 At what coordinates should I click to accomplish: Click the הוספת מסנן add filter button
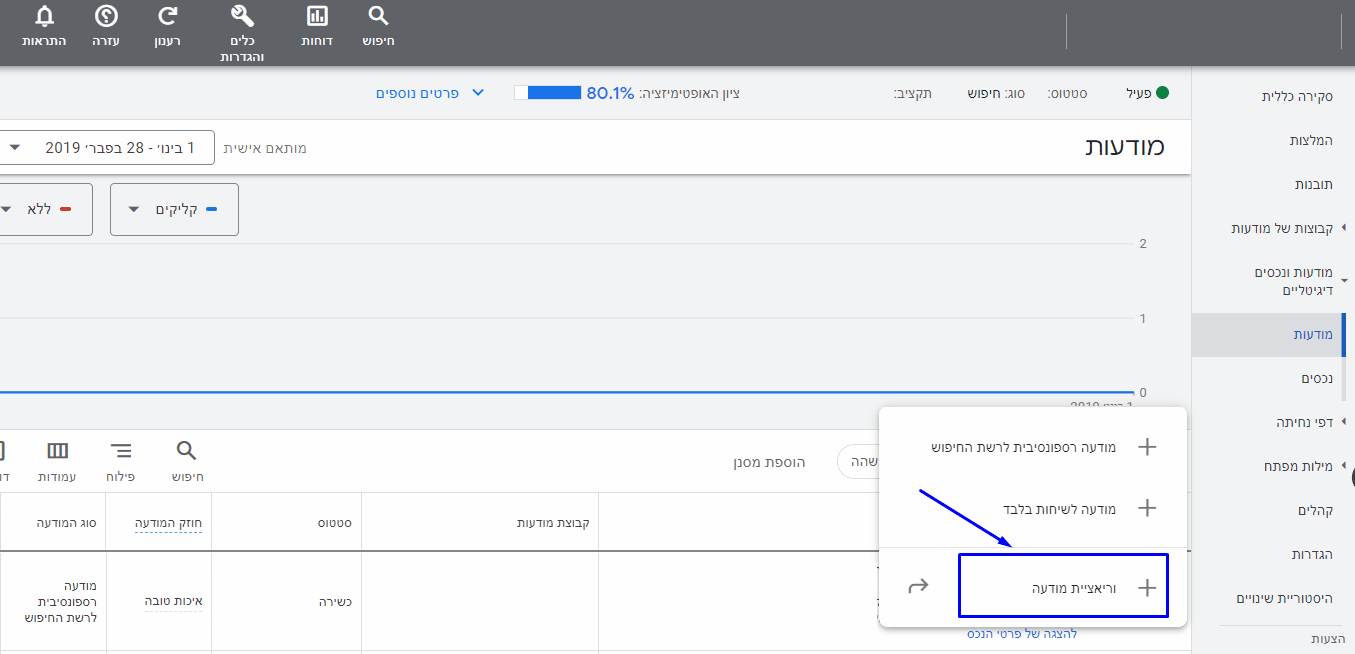(x=771, y=462)
